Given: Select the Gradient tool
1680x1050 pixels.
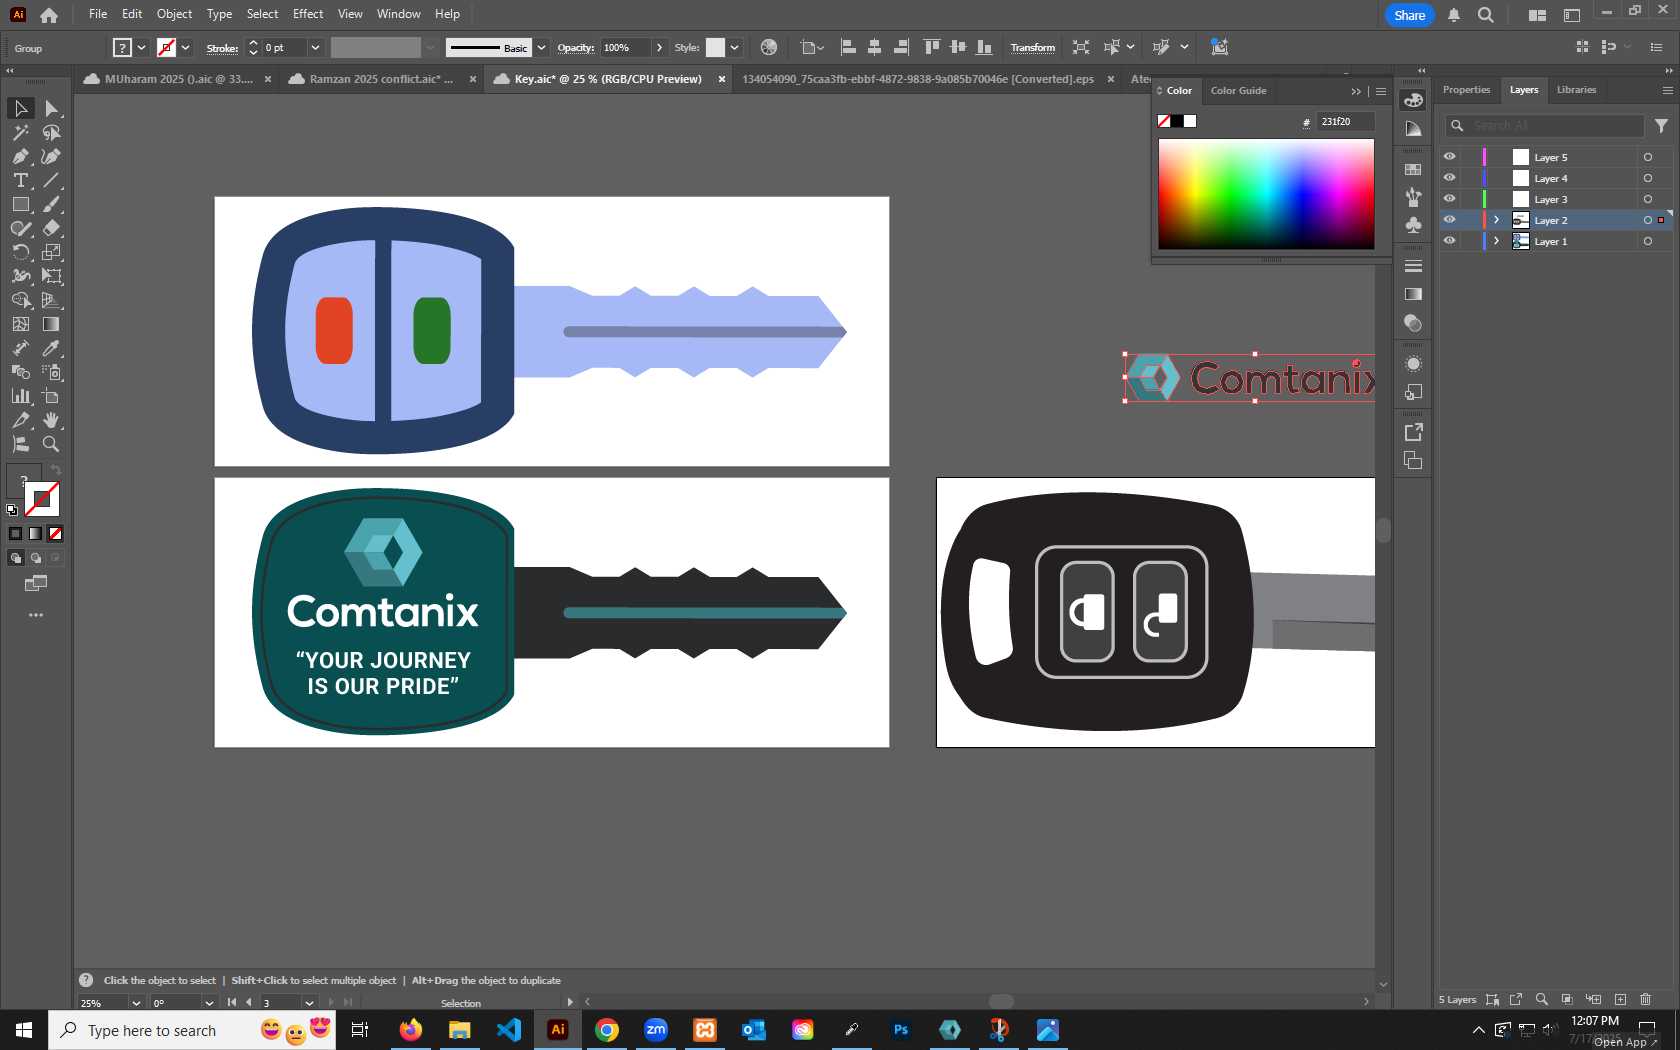Looking at the screenshot, I should point(51,324).
